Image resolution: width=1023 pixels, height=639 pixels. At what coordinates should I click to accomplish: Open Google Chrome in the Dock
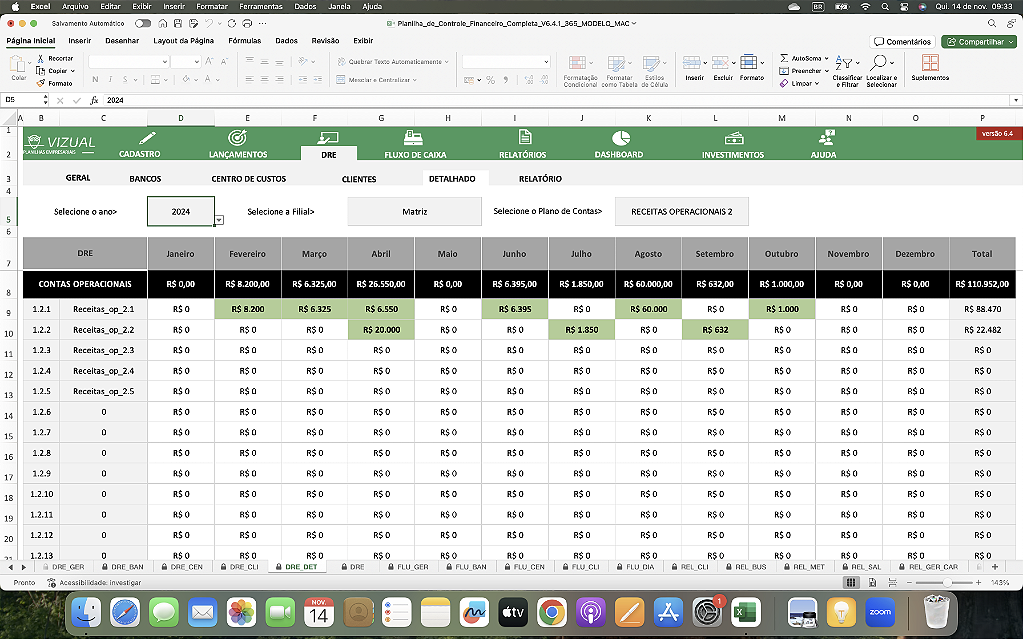pos(552,613)
